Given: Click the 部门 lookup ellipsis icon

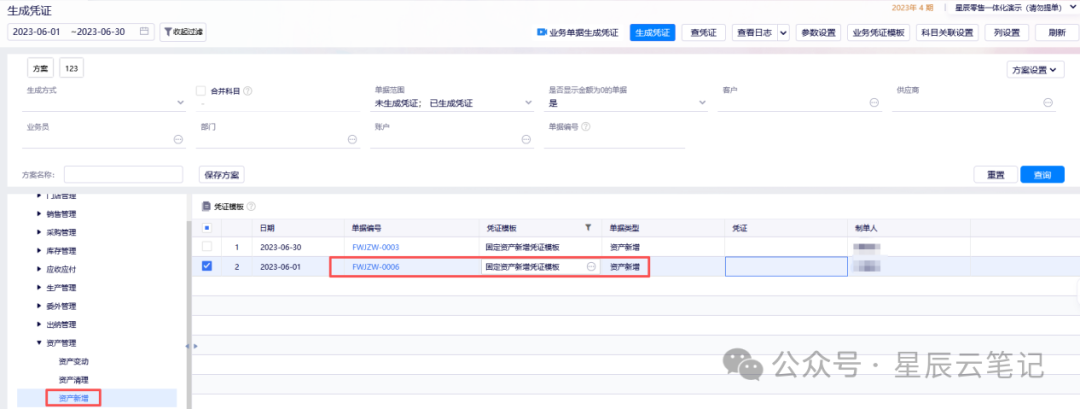Looking at the screenshot, I should [x=352, y=139].
